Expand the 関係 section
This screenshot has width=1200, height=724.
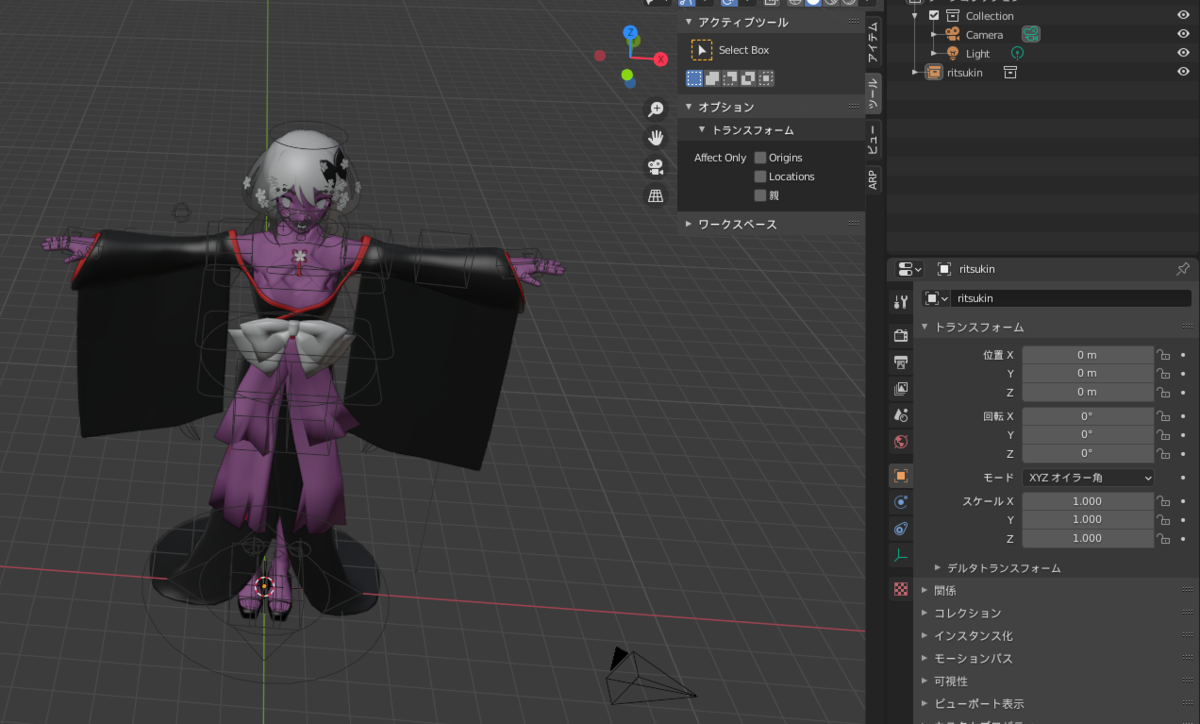click(x=925, y=591)
